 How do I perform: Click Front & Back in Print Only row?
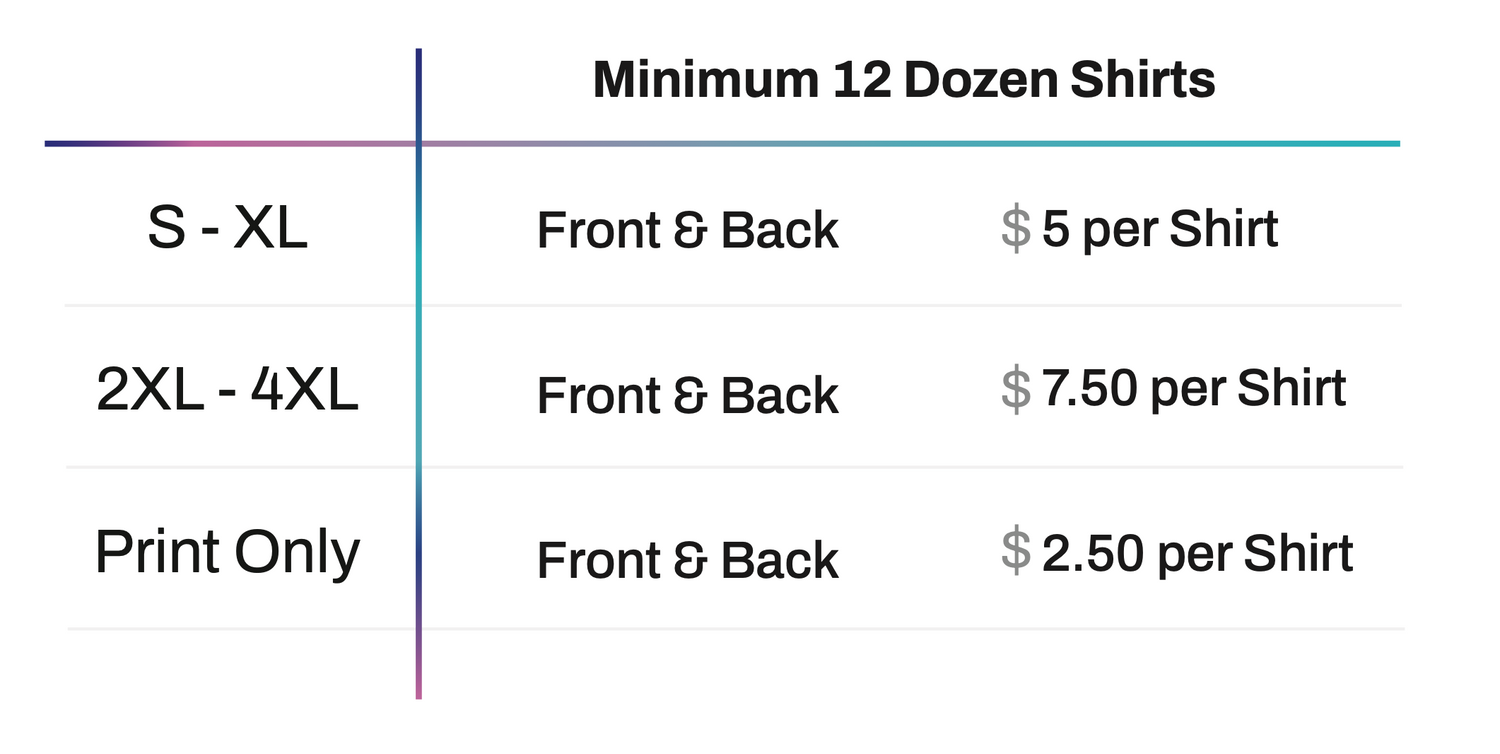pos(688,560)
